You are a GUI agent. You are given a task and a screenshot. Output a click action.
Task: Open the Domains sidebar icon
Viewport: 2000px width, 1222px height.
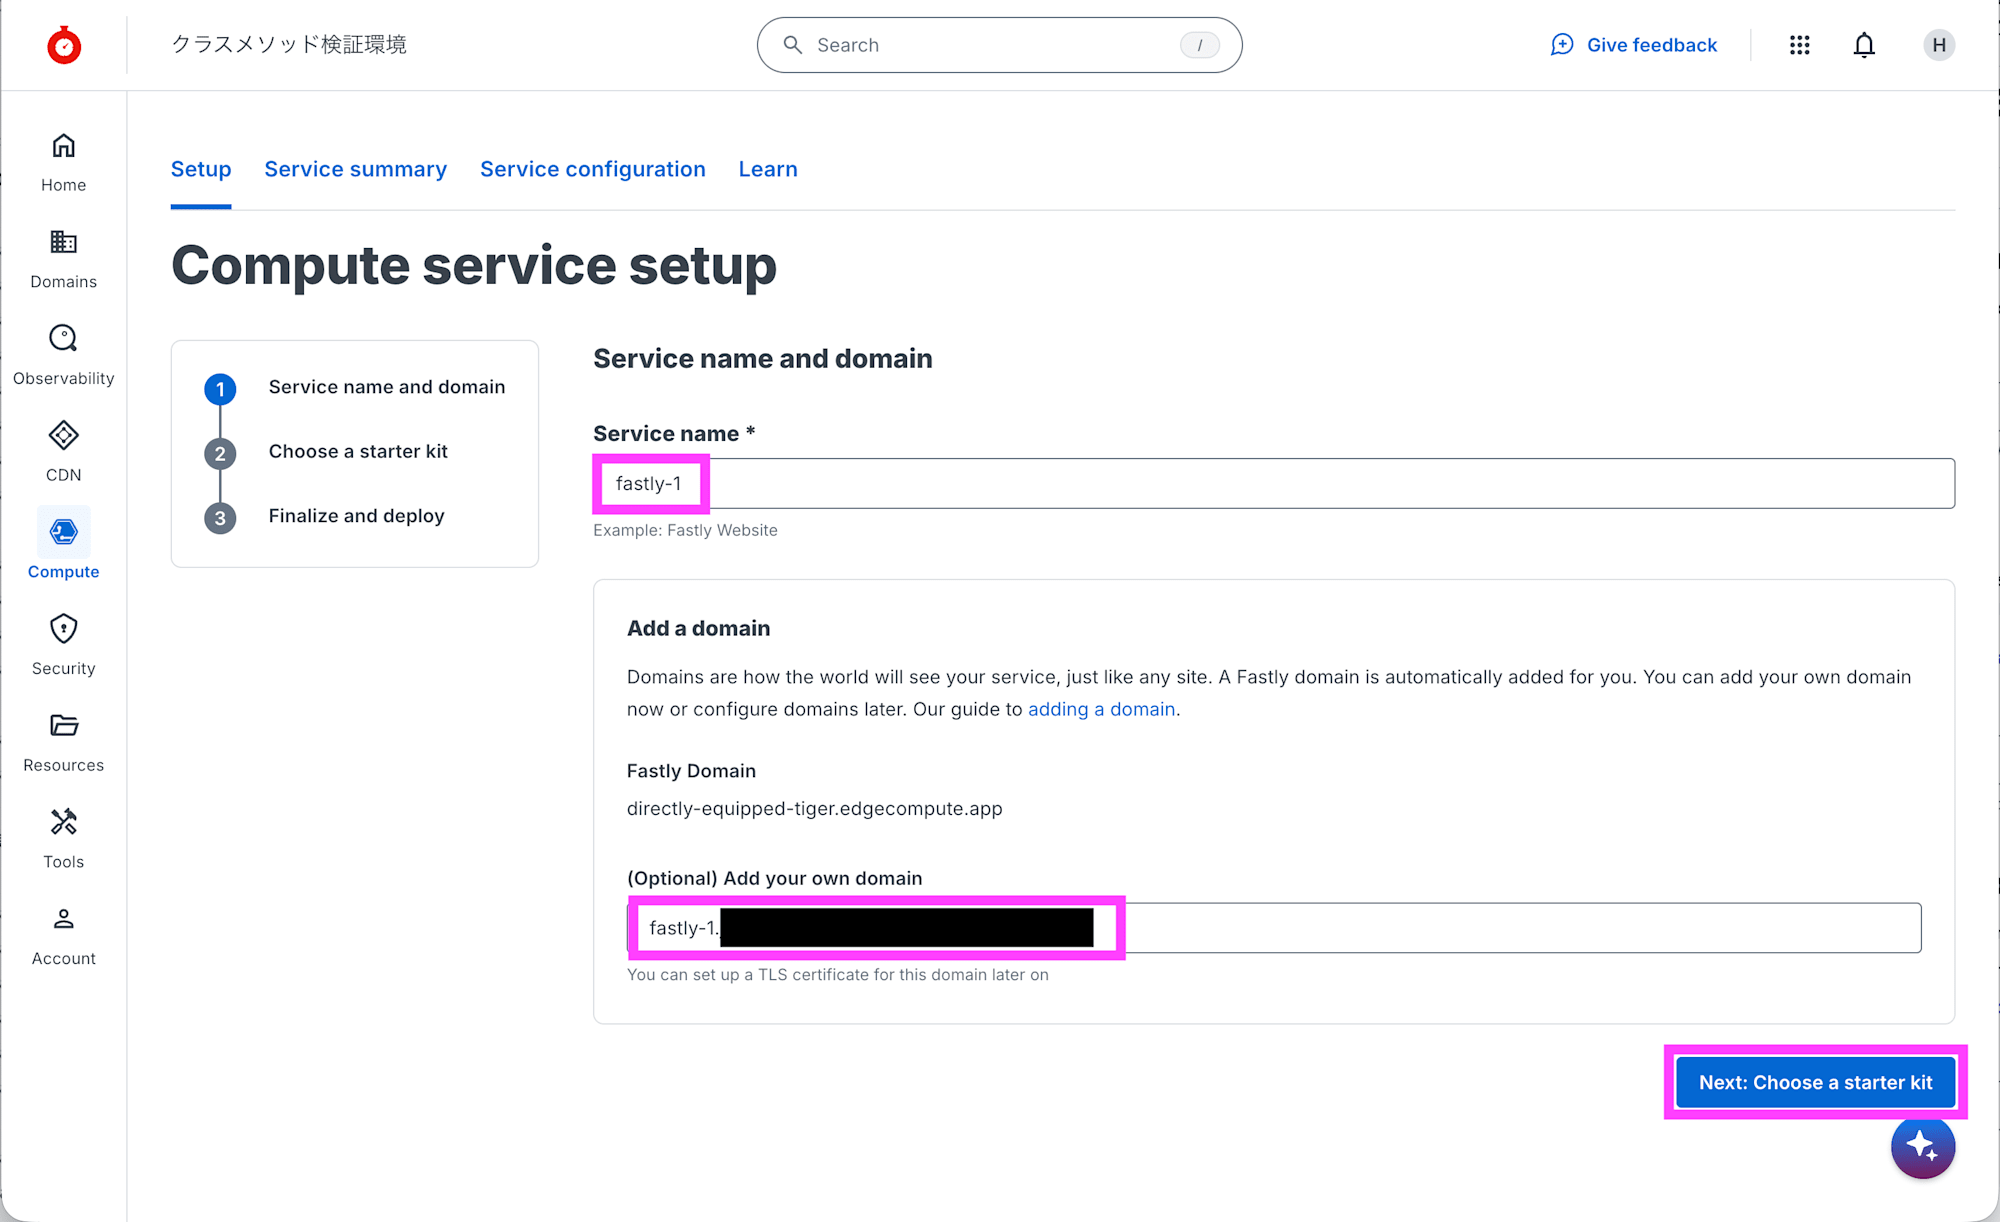click(63, 243)
